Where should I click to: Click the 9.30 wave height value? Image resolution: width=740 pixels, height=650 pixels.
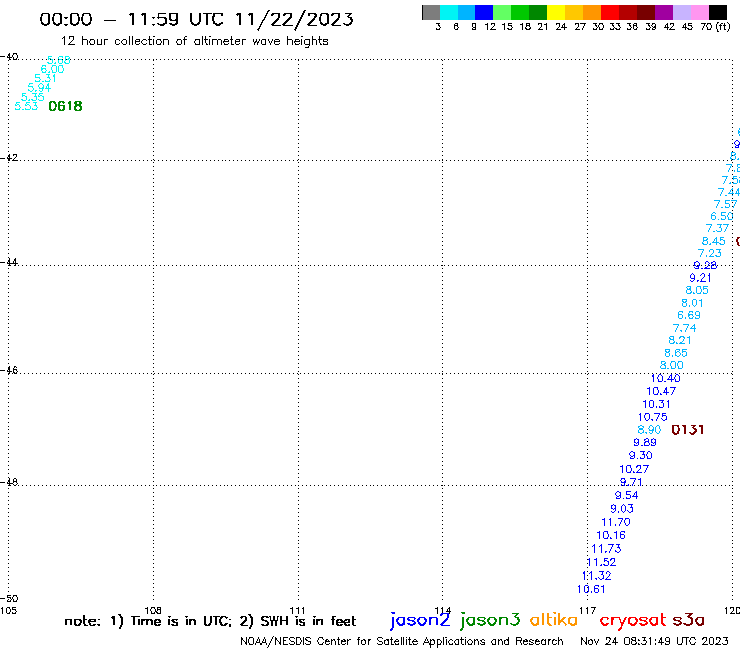641,456
